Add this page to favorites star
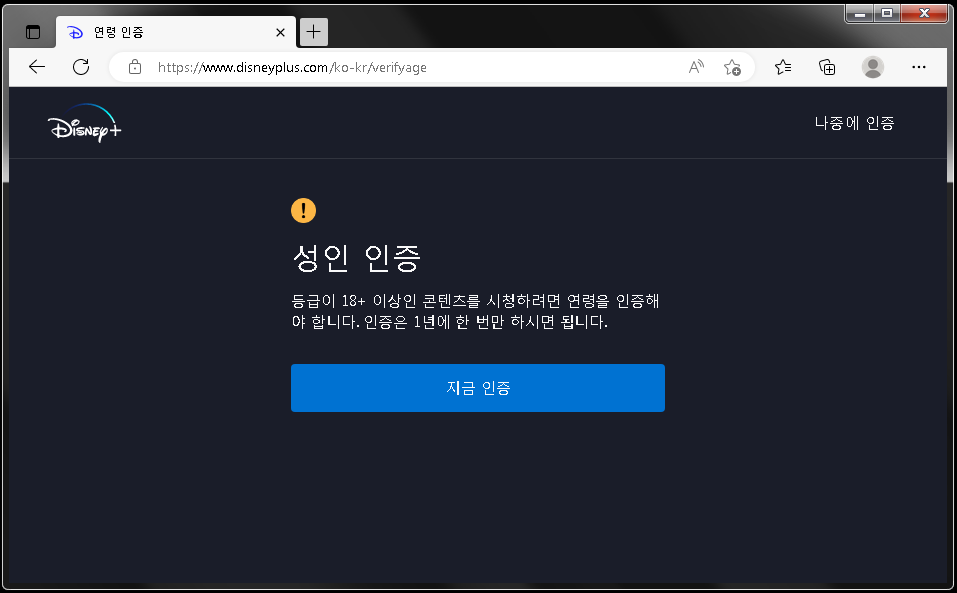Image resolution: width=957 pixels, height=593 pixels. 732,67
